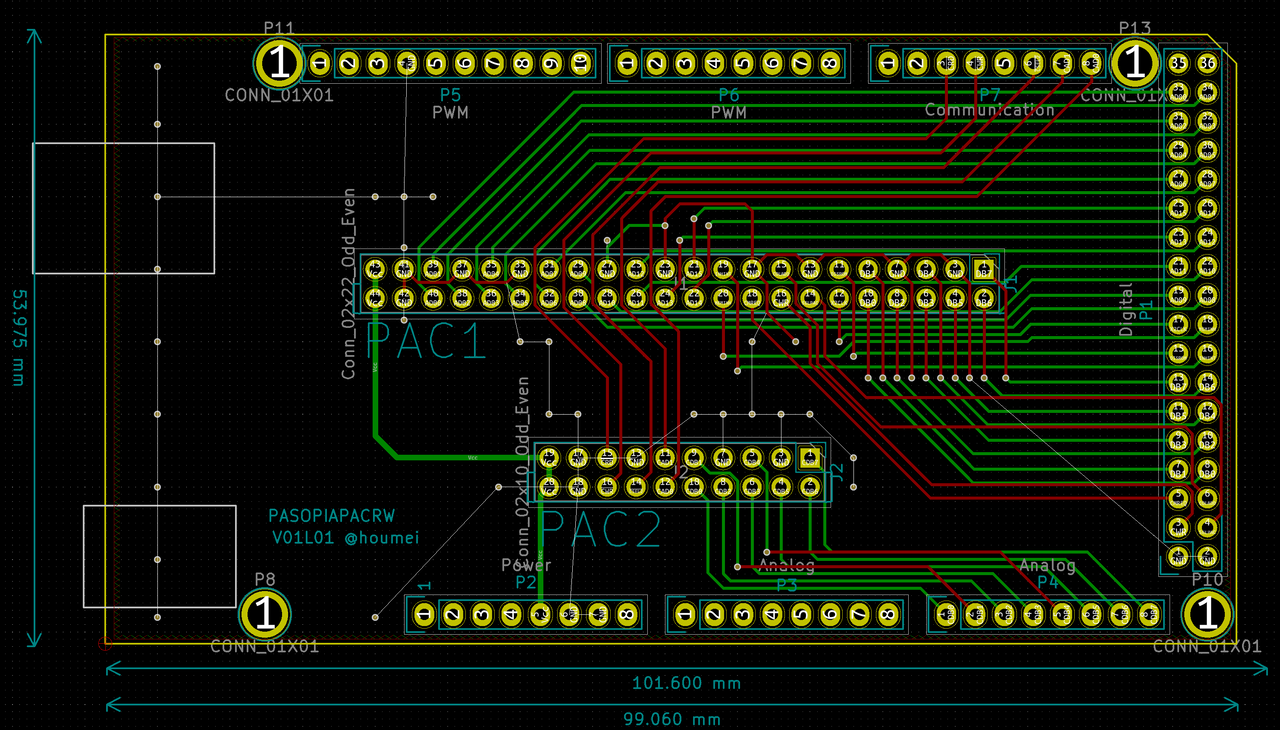
Task: Click the V01L01 @houmei version text
Action: coord(346,538)
